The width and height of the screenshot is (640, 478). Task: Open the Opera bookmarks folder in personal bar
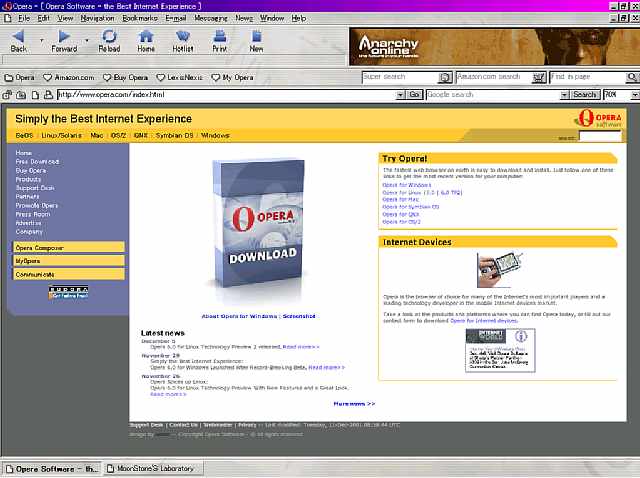pyautogui.click(x=19, y=78)
